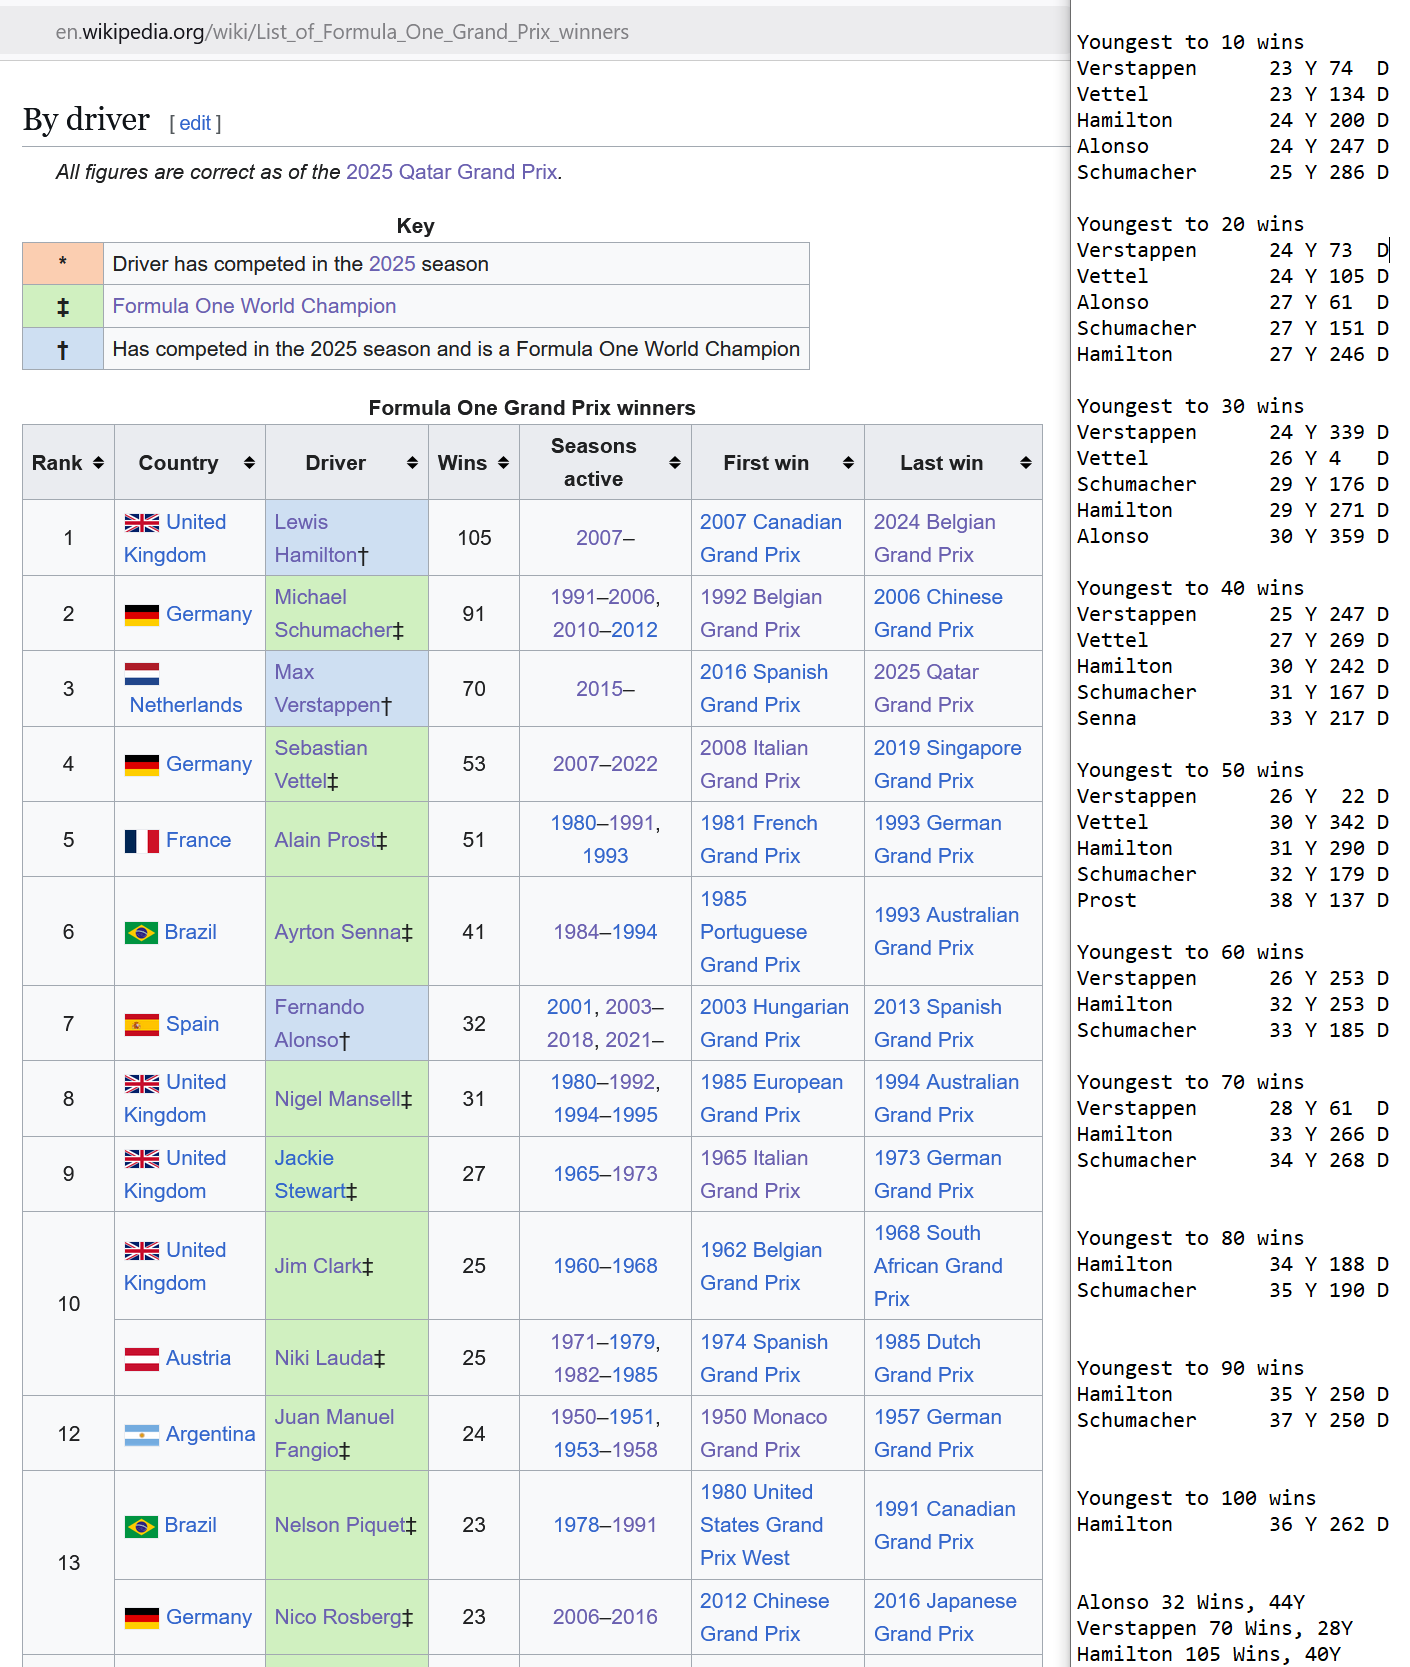
Task: Click the UK flag in Lewis Hamilton's row
Action: tap(142, 522)
